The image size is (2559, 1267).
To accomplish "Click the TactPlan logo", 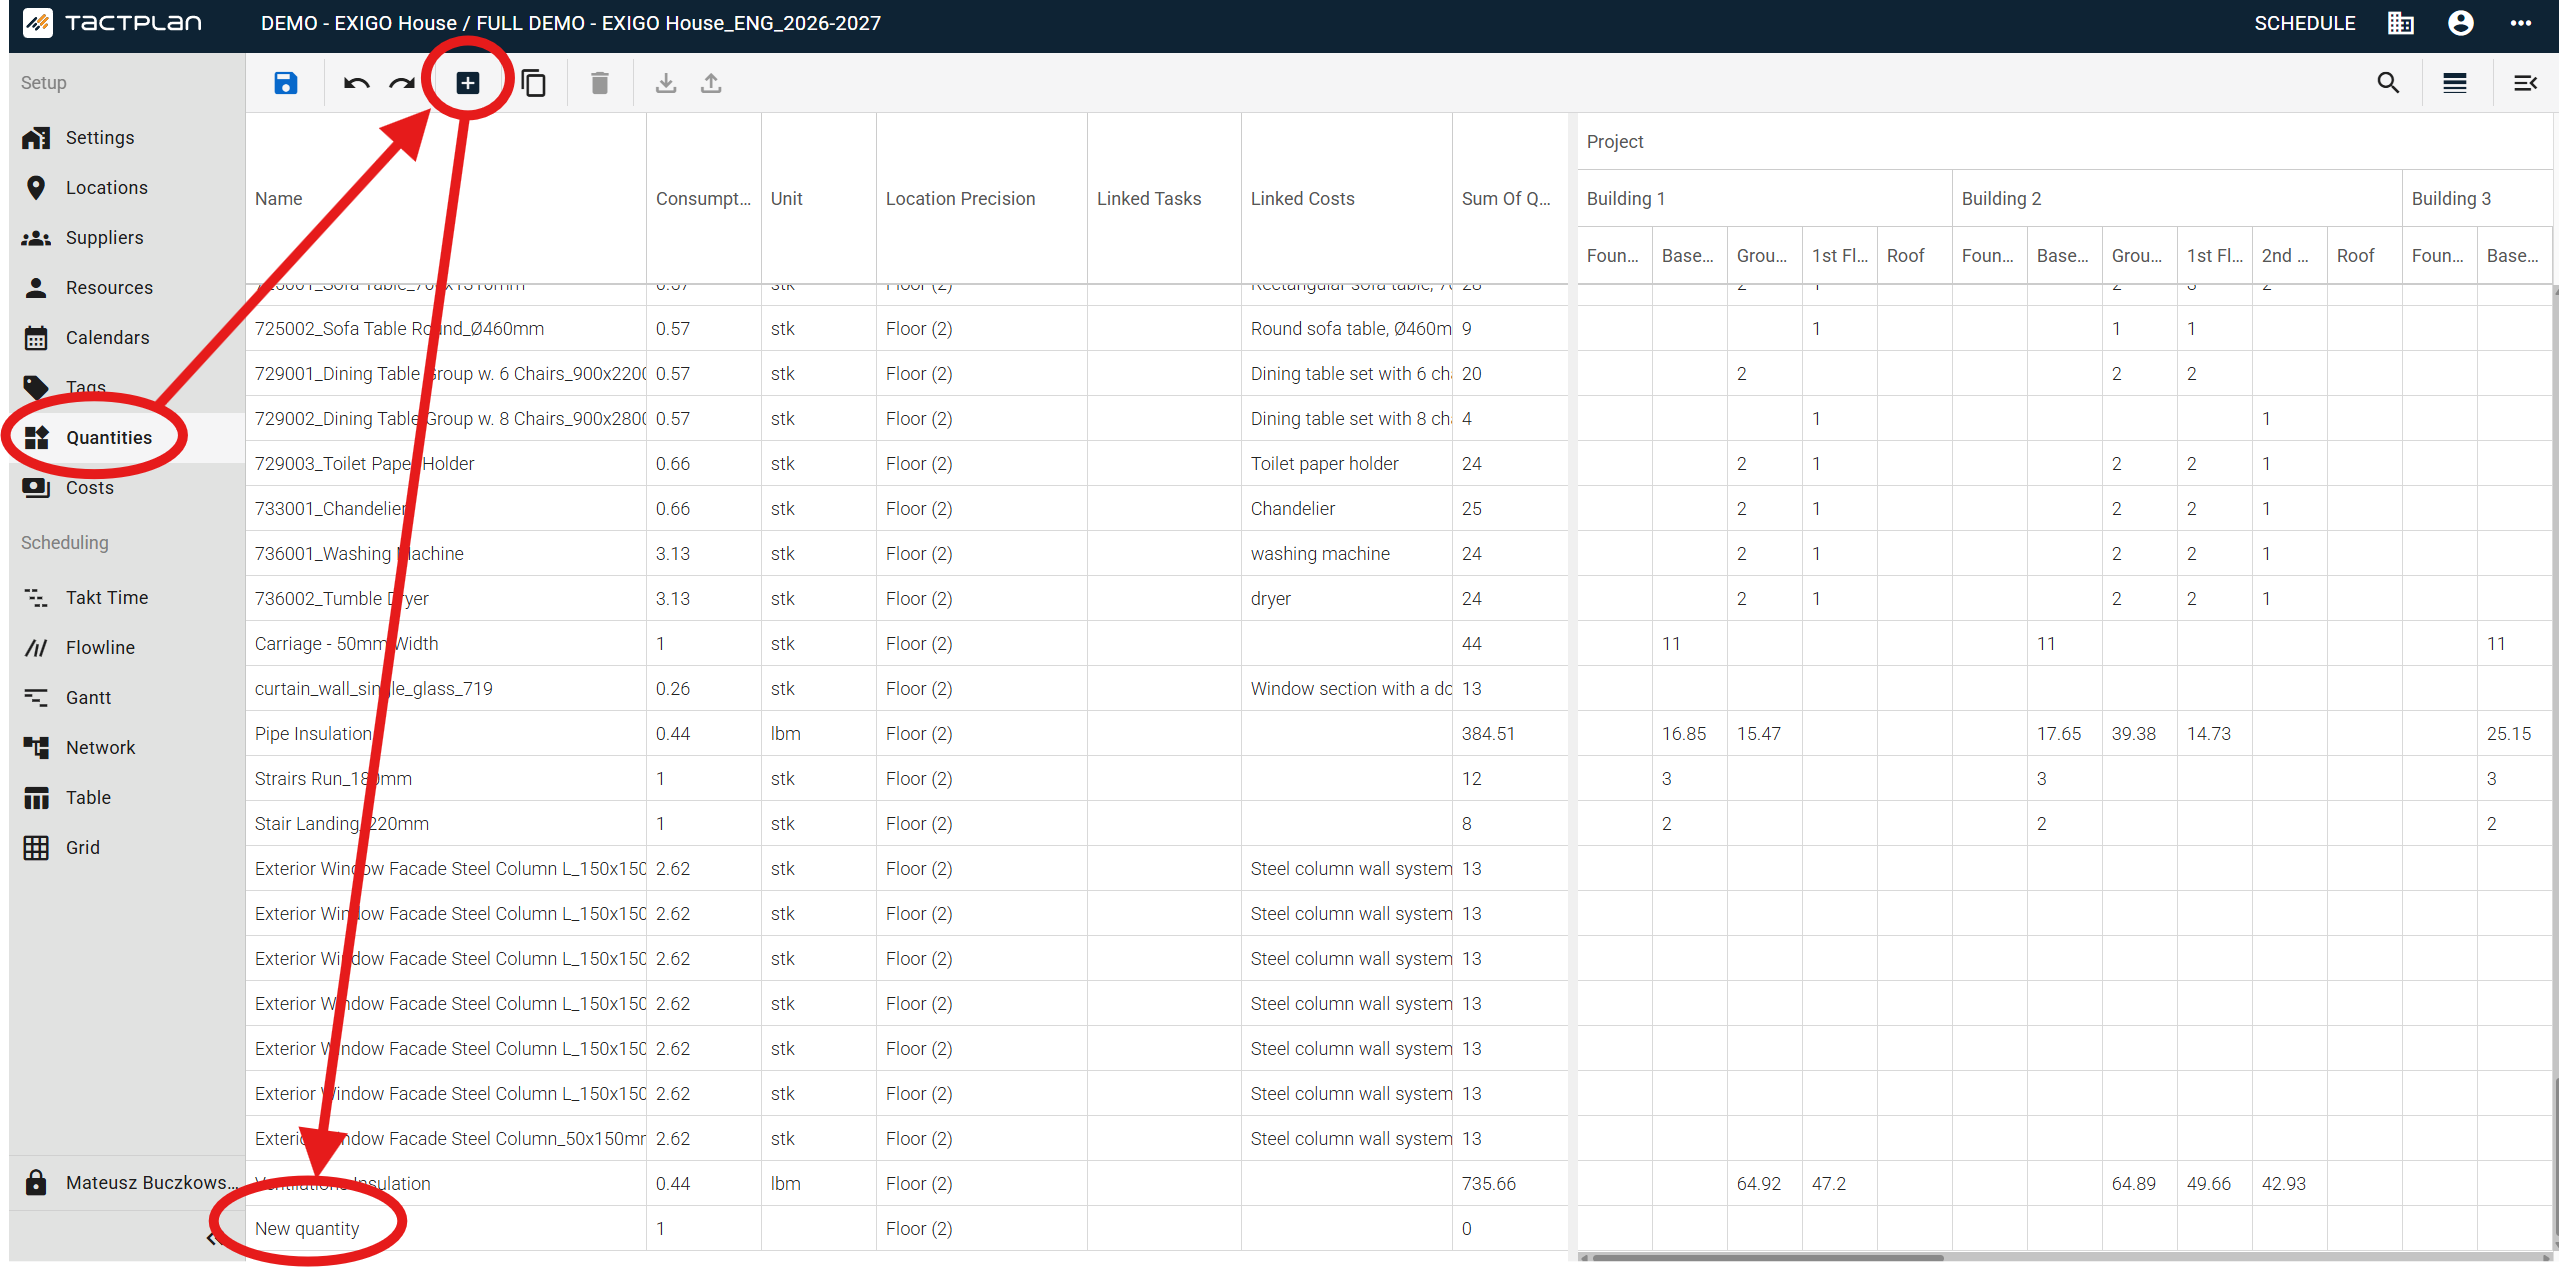I will [x=112, y=23].
